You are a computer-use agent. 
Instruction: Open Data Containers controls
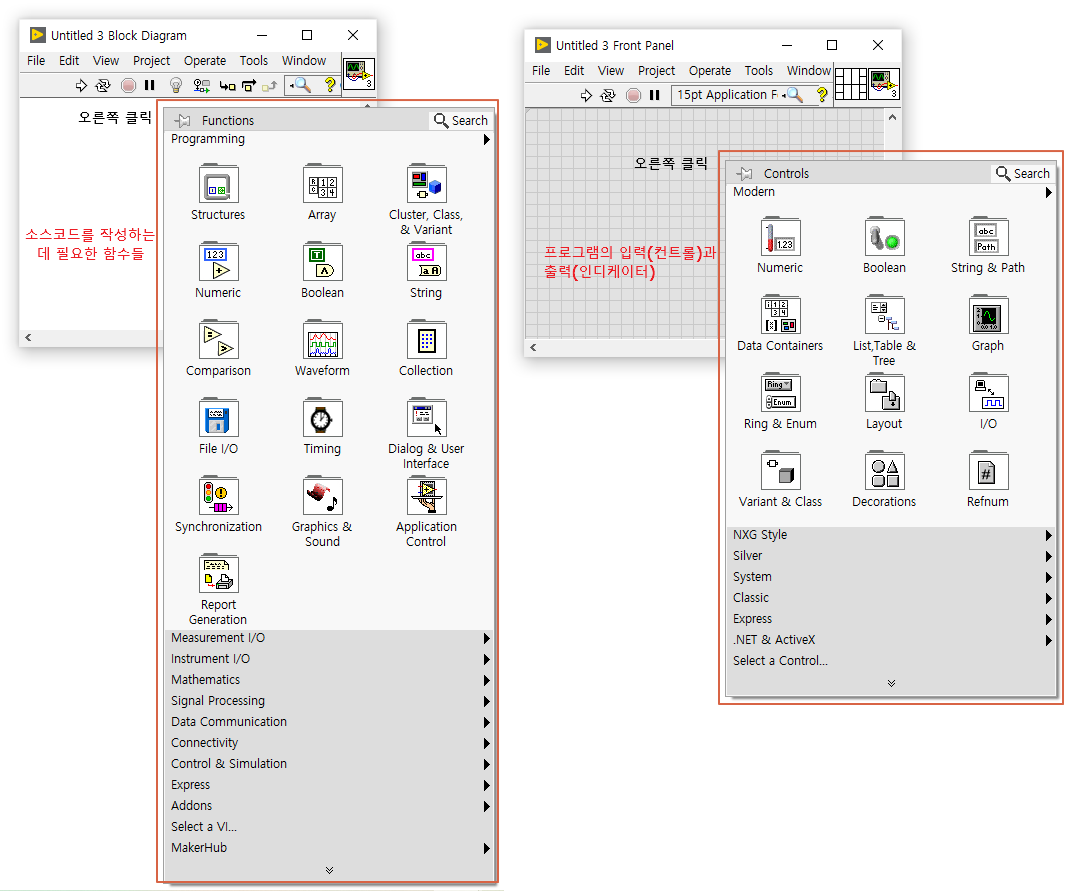(780, 315)
